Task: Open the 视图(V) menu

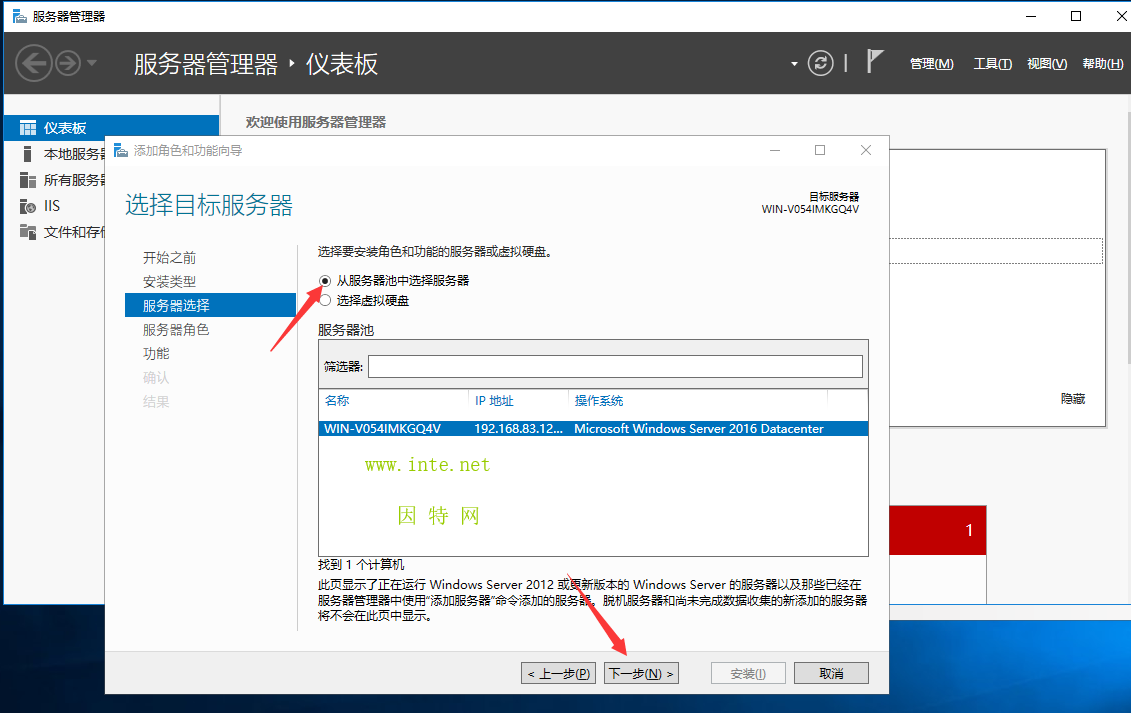Action: pos(1047,64)
